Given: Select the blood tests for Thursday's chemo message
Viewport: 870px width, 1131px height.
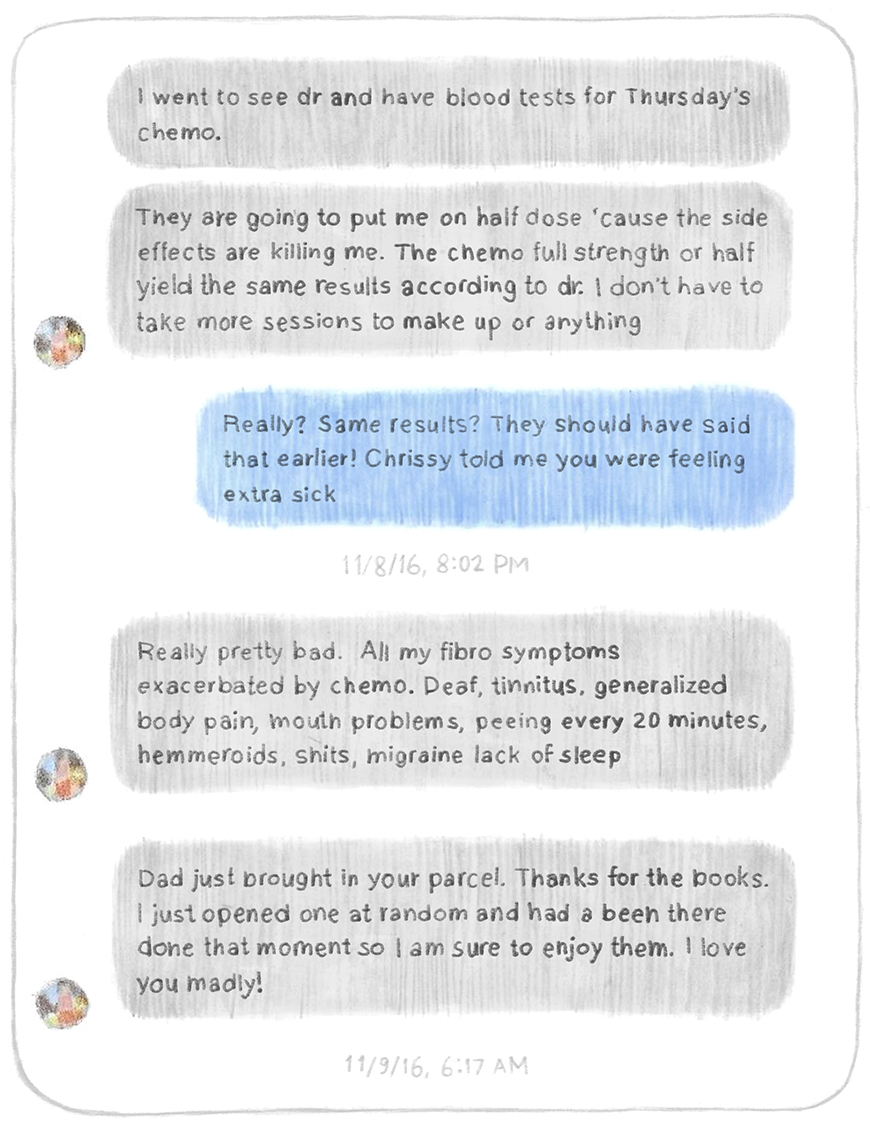Looking at the screenshot, I should point(449,113).
